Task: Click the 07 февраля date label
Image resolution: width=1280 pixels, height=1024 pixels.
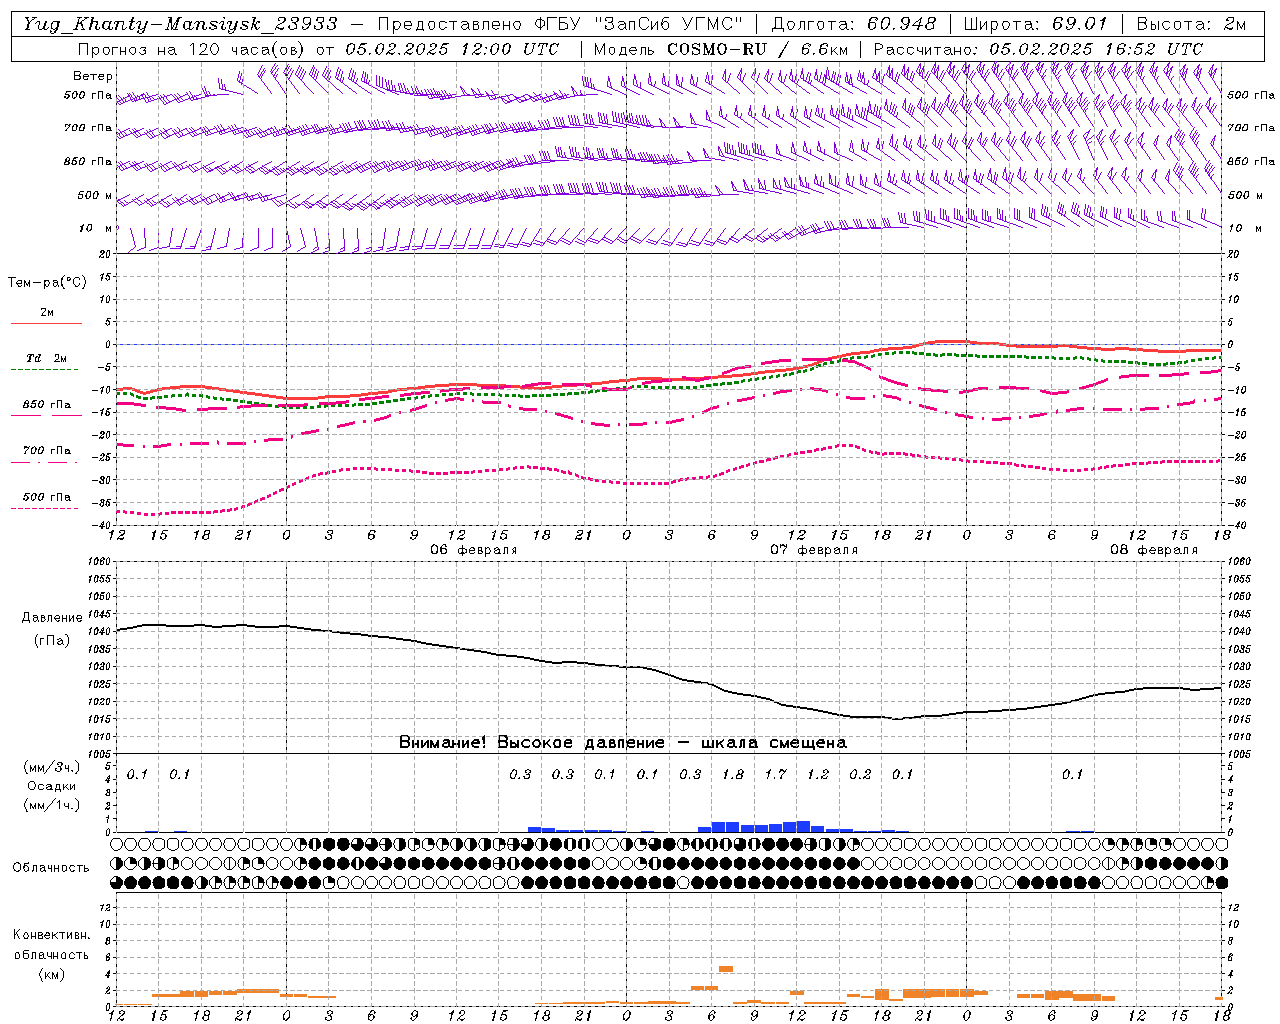Action: coord(813,550)
